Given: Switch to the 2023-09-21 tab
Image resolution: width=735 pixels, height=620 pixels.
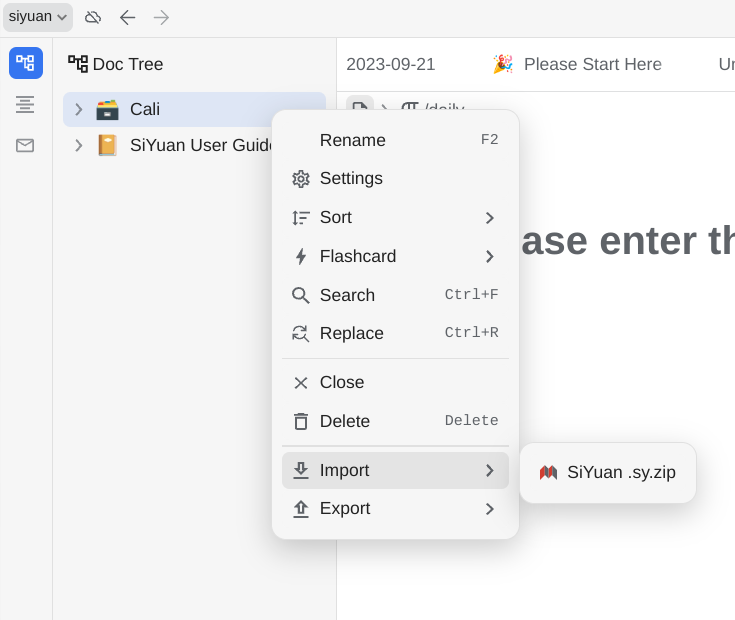Looking at the screenshot, I should pos(390,64).
